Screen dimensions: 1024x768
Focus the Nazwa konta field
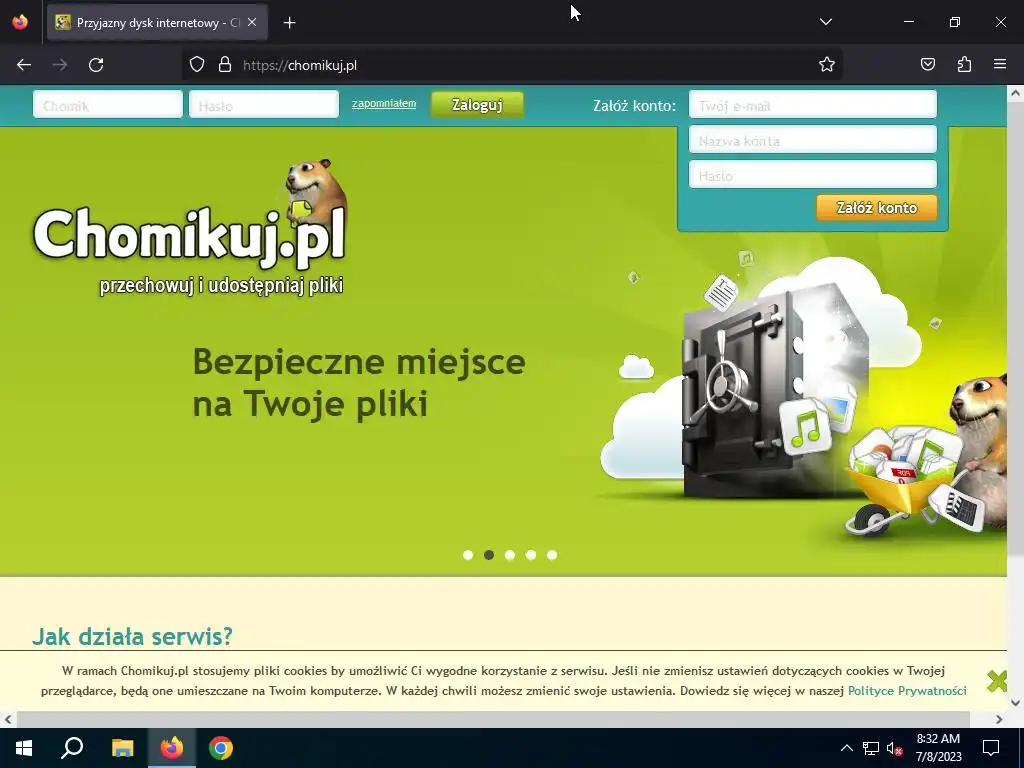tap(812, 140)
